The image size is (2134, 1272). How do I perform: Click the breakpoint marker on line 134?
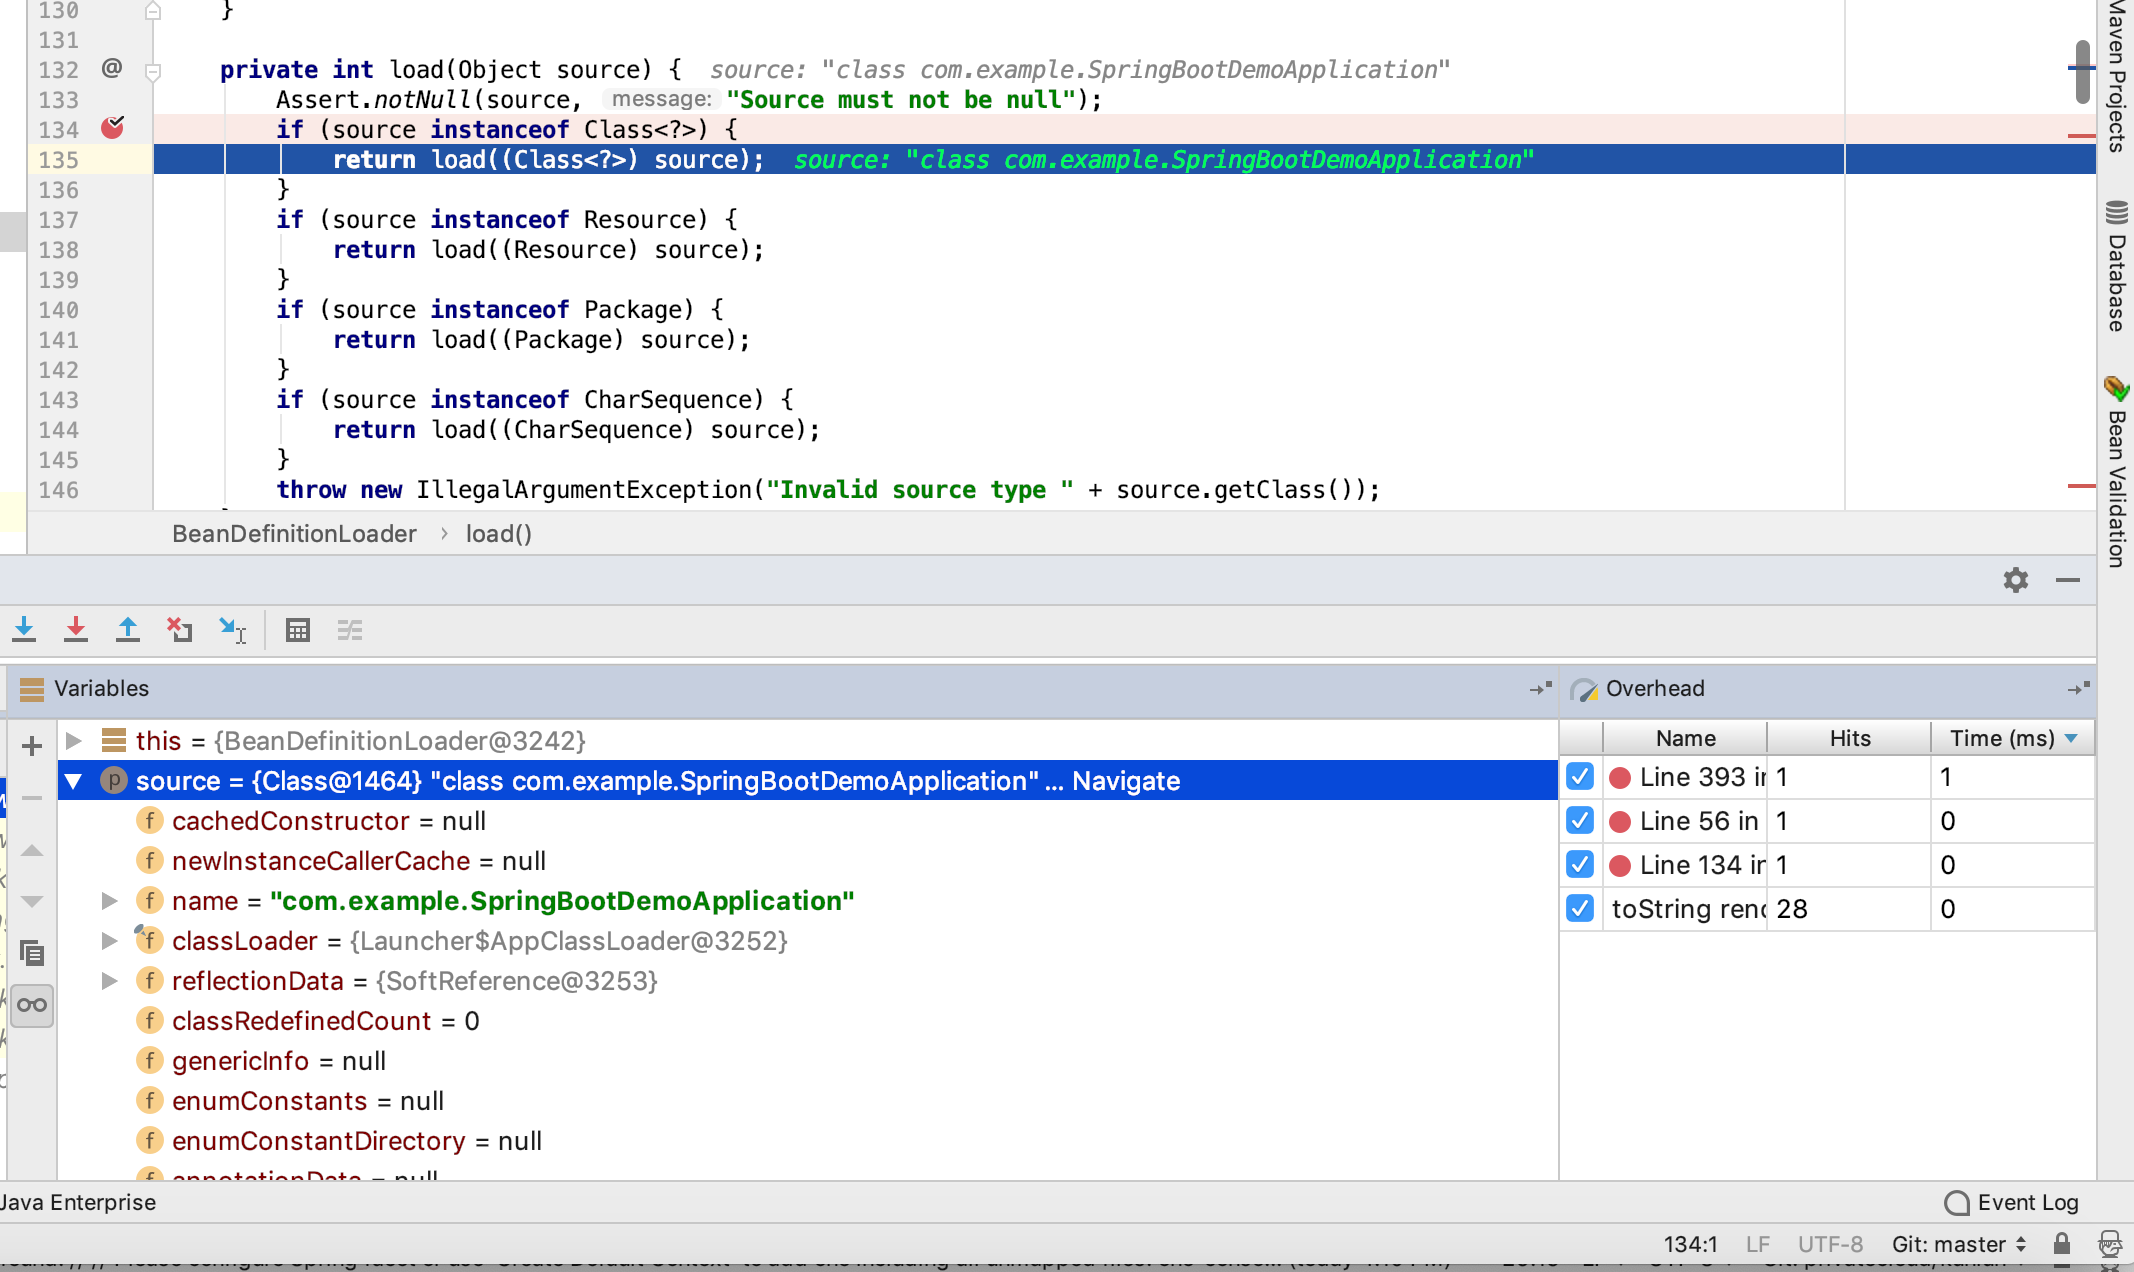tap(113, 128)
